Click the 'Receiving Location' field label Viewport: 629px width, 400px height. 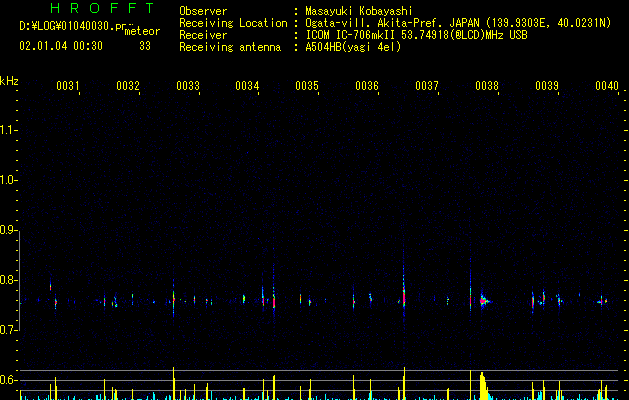pyautogui.click(x=233, y=23)
